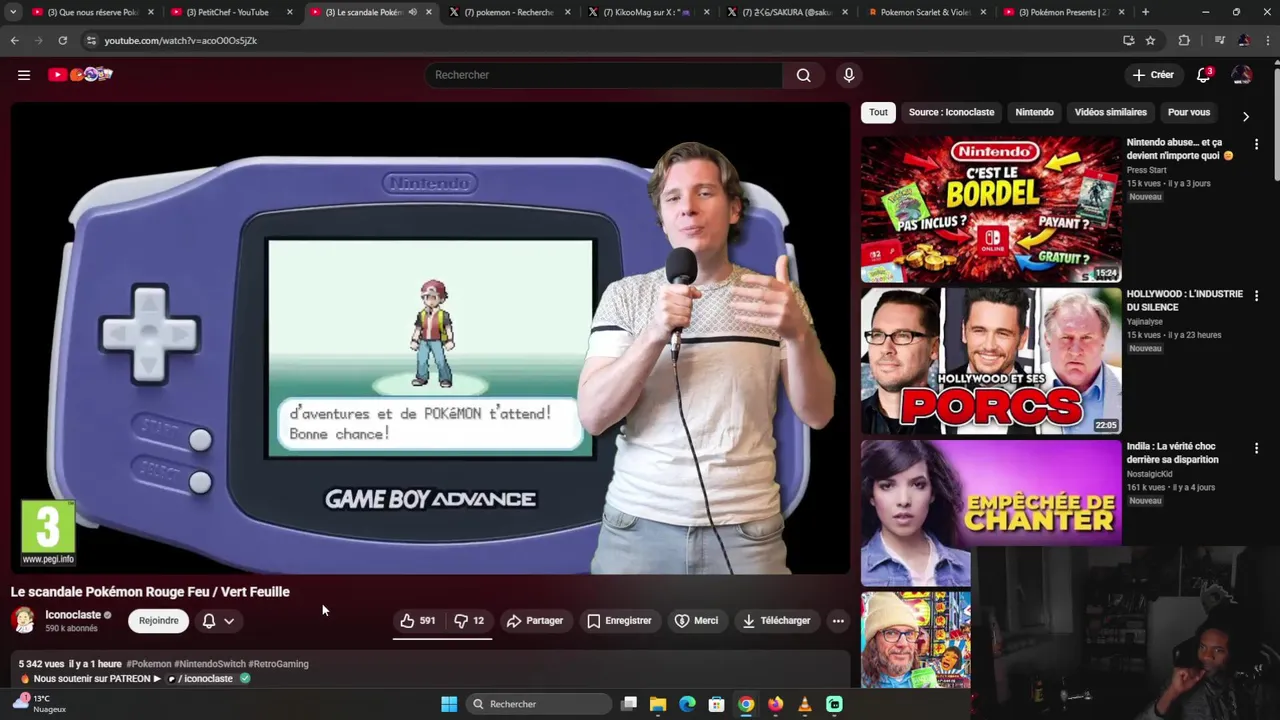Launch Microsoft Edge from taskbar
The image size is (1280, 720).
click(x=687, y=704)
